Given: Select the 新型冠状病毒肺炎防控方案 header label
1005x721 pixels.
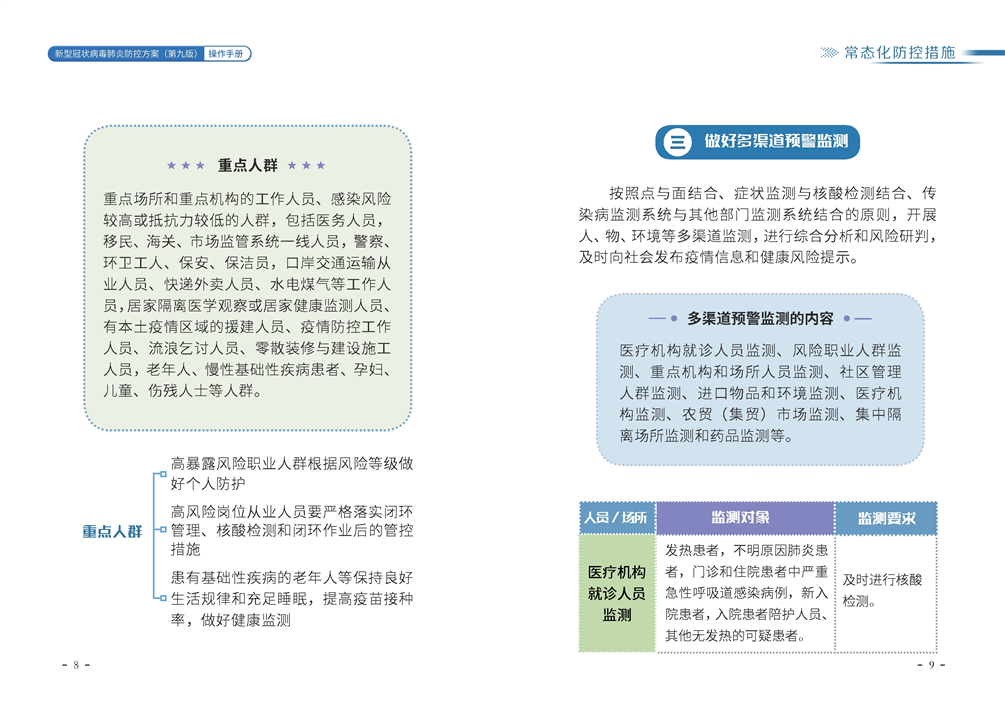Looking at the screenshot, I should pos(126,54).
